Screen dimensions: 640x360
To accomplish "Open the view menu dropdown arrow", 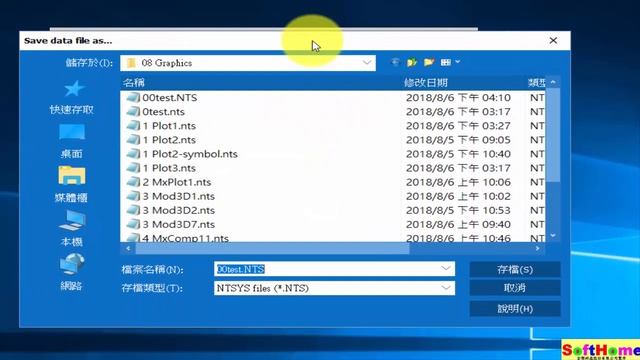I will tap(458, 62).
